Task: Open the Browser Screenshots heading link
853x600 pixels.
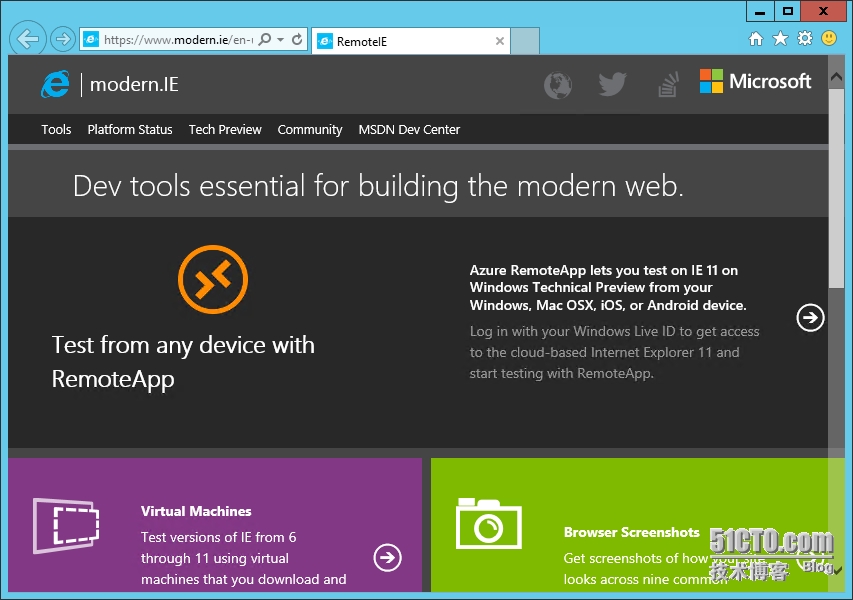Action: 632,532
